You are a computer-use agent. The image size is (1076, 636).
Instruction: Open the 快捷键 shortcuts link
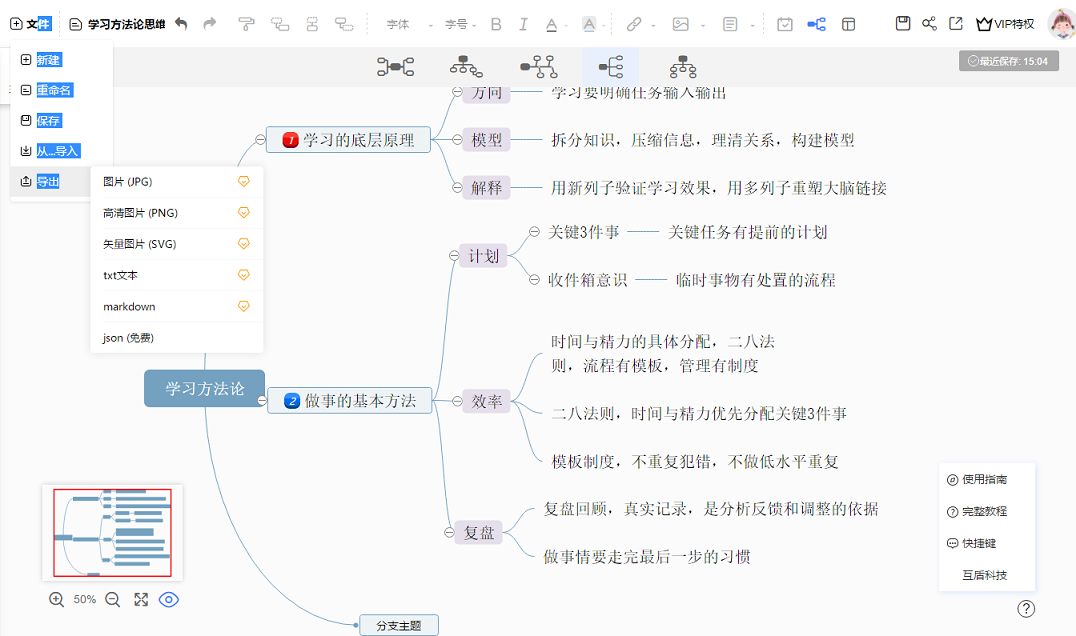pos(981,543)
